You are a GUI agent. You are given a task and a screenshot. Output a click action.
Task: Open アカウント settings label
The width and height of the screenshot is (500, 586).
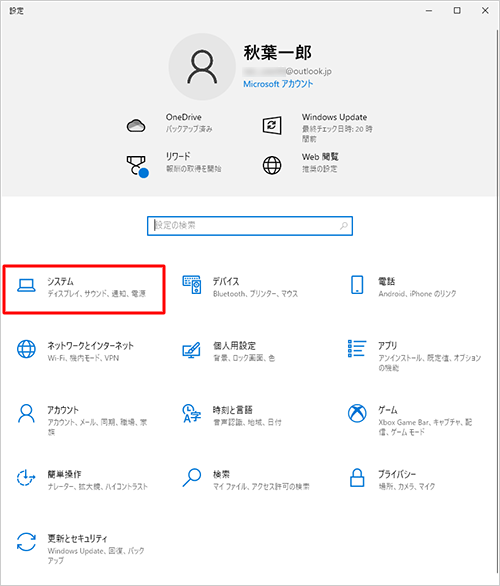coord(63,410)
